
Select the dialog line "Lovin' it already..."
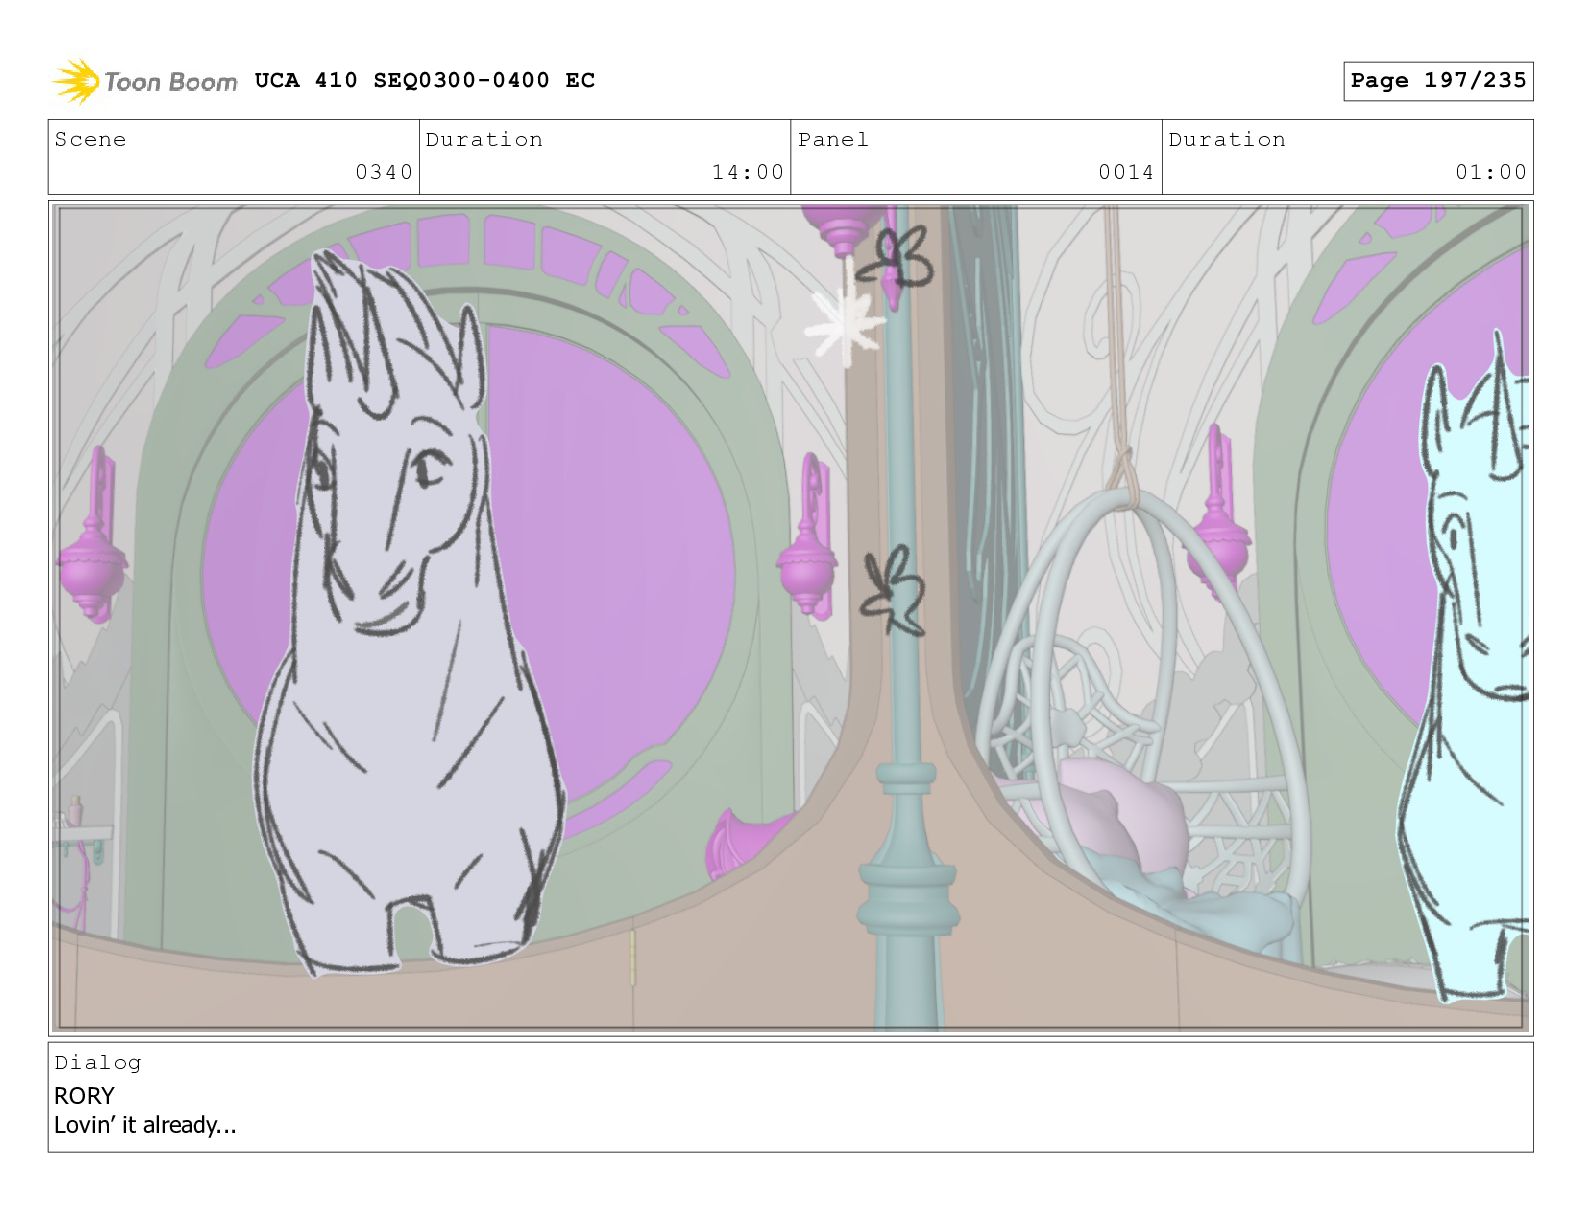pyautogui.click(x=145, y=1125)
